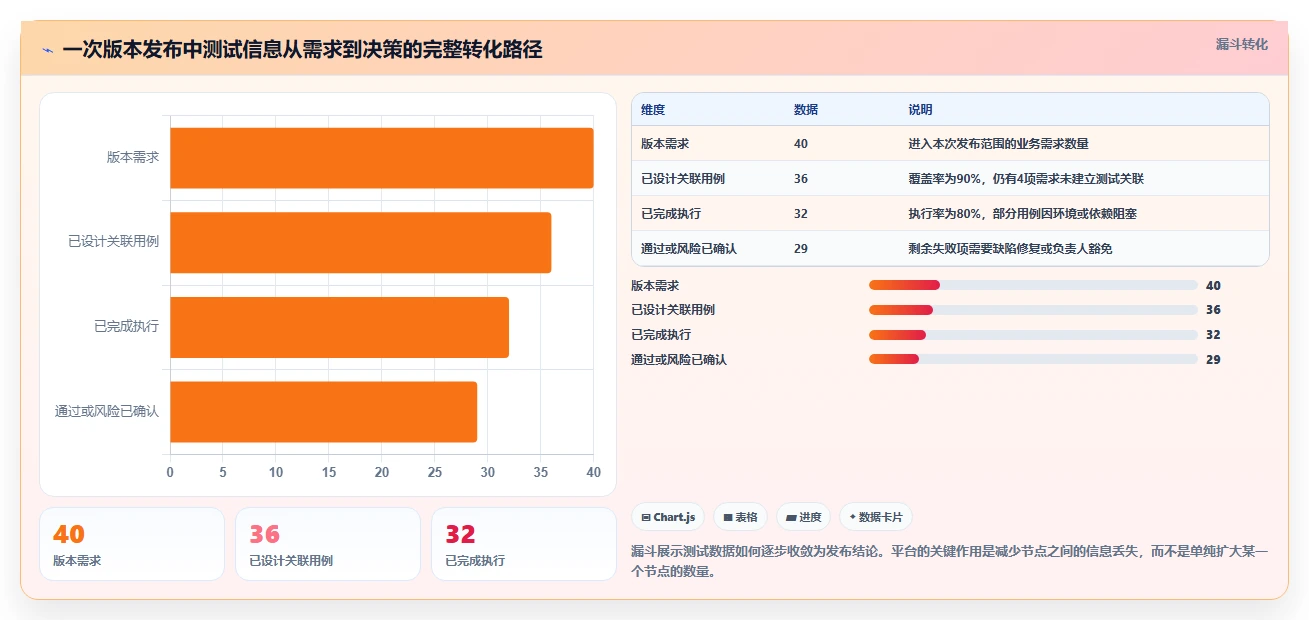Click the value 40 beside the progress bar
This screenshot has height=620, width=1309.
(1213, 285)
